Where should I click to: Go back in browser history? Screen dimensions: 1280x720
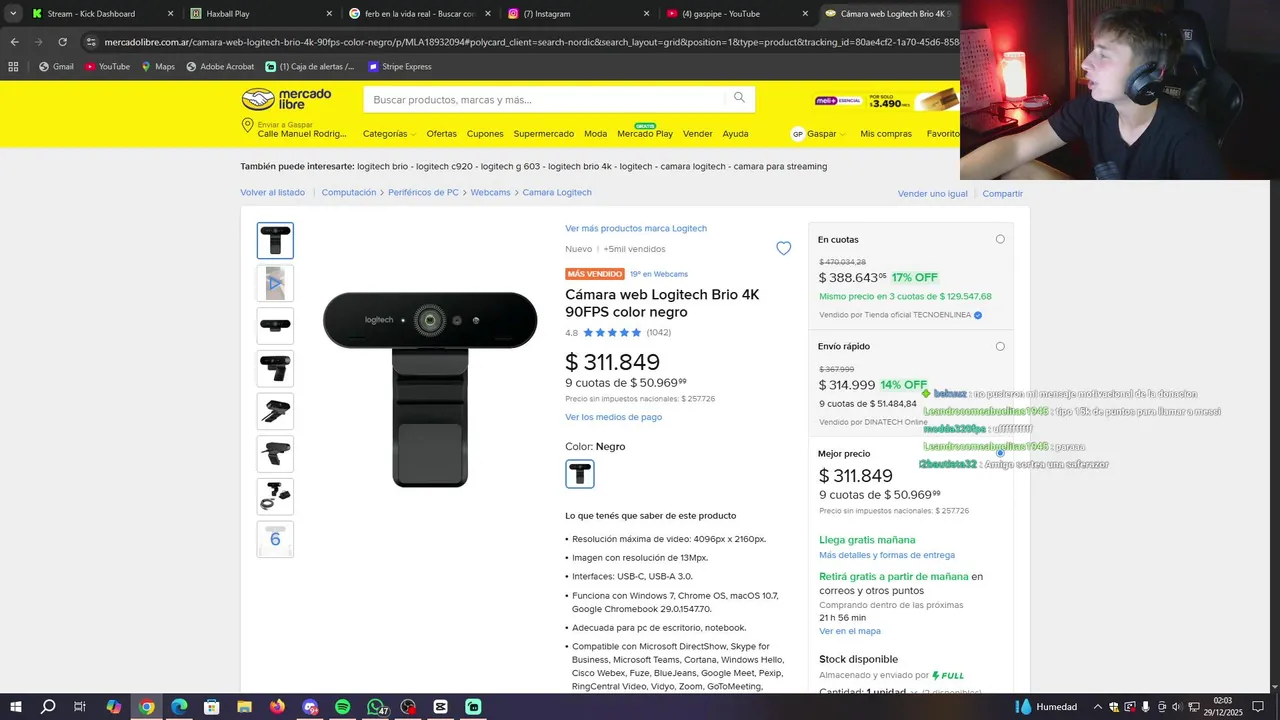14,42
